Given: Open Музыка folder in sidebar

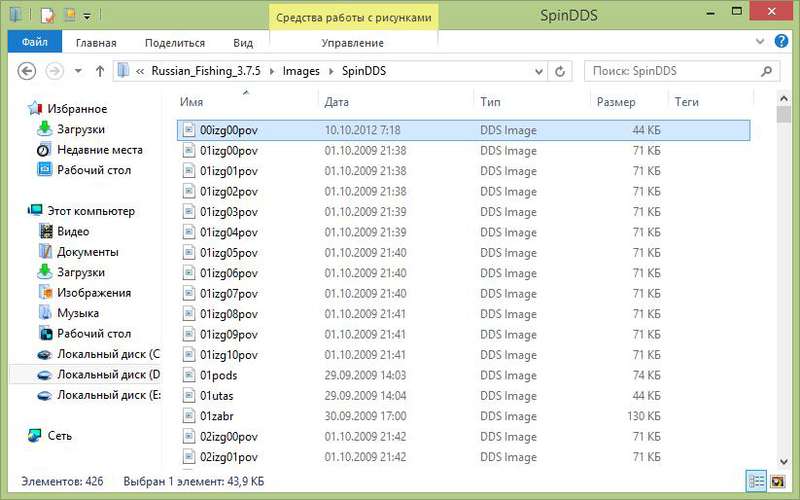Looking at the screenshot, I should (78, 313).
